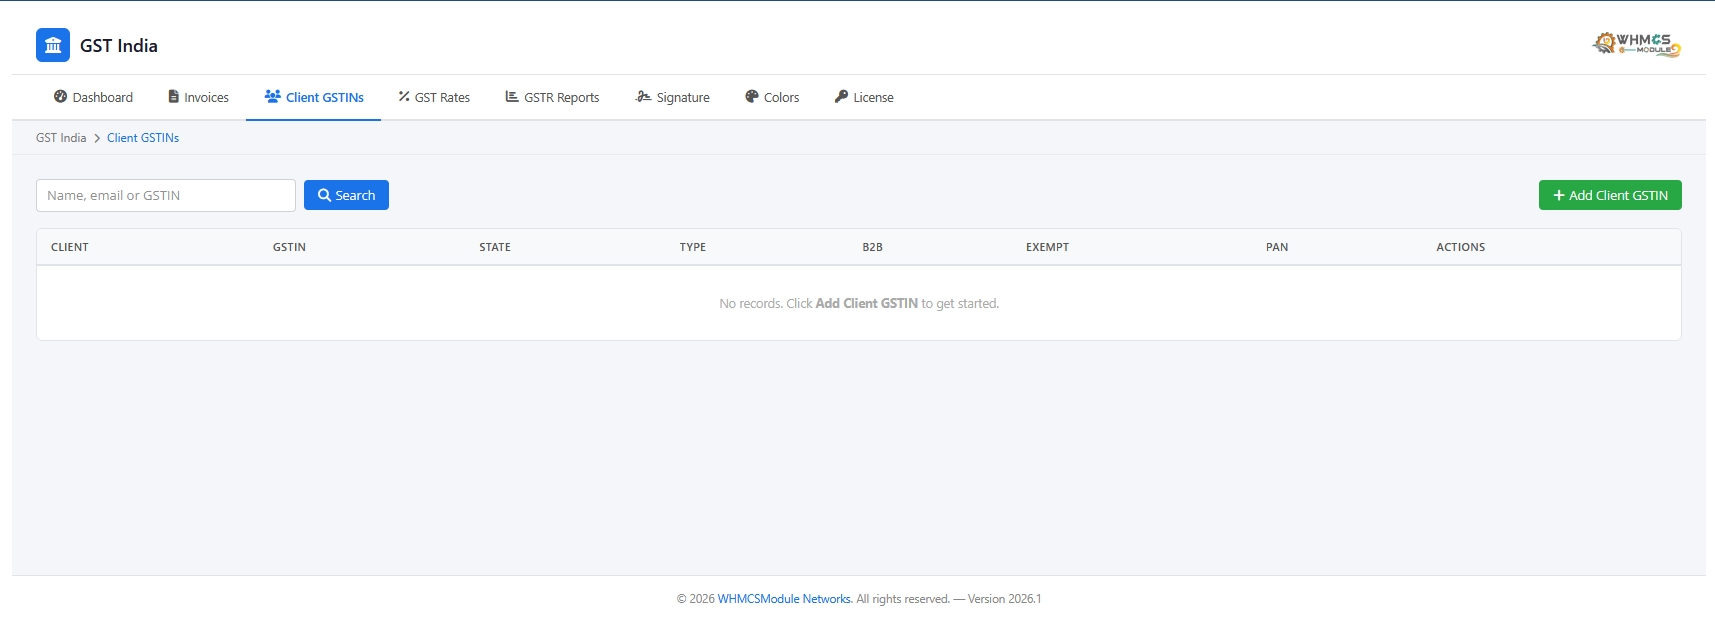Click the blue Search button
Image resolution: width=1715 pixels, height=627 pixels.
pos(346,195)
